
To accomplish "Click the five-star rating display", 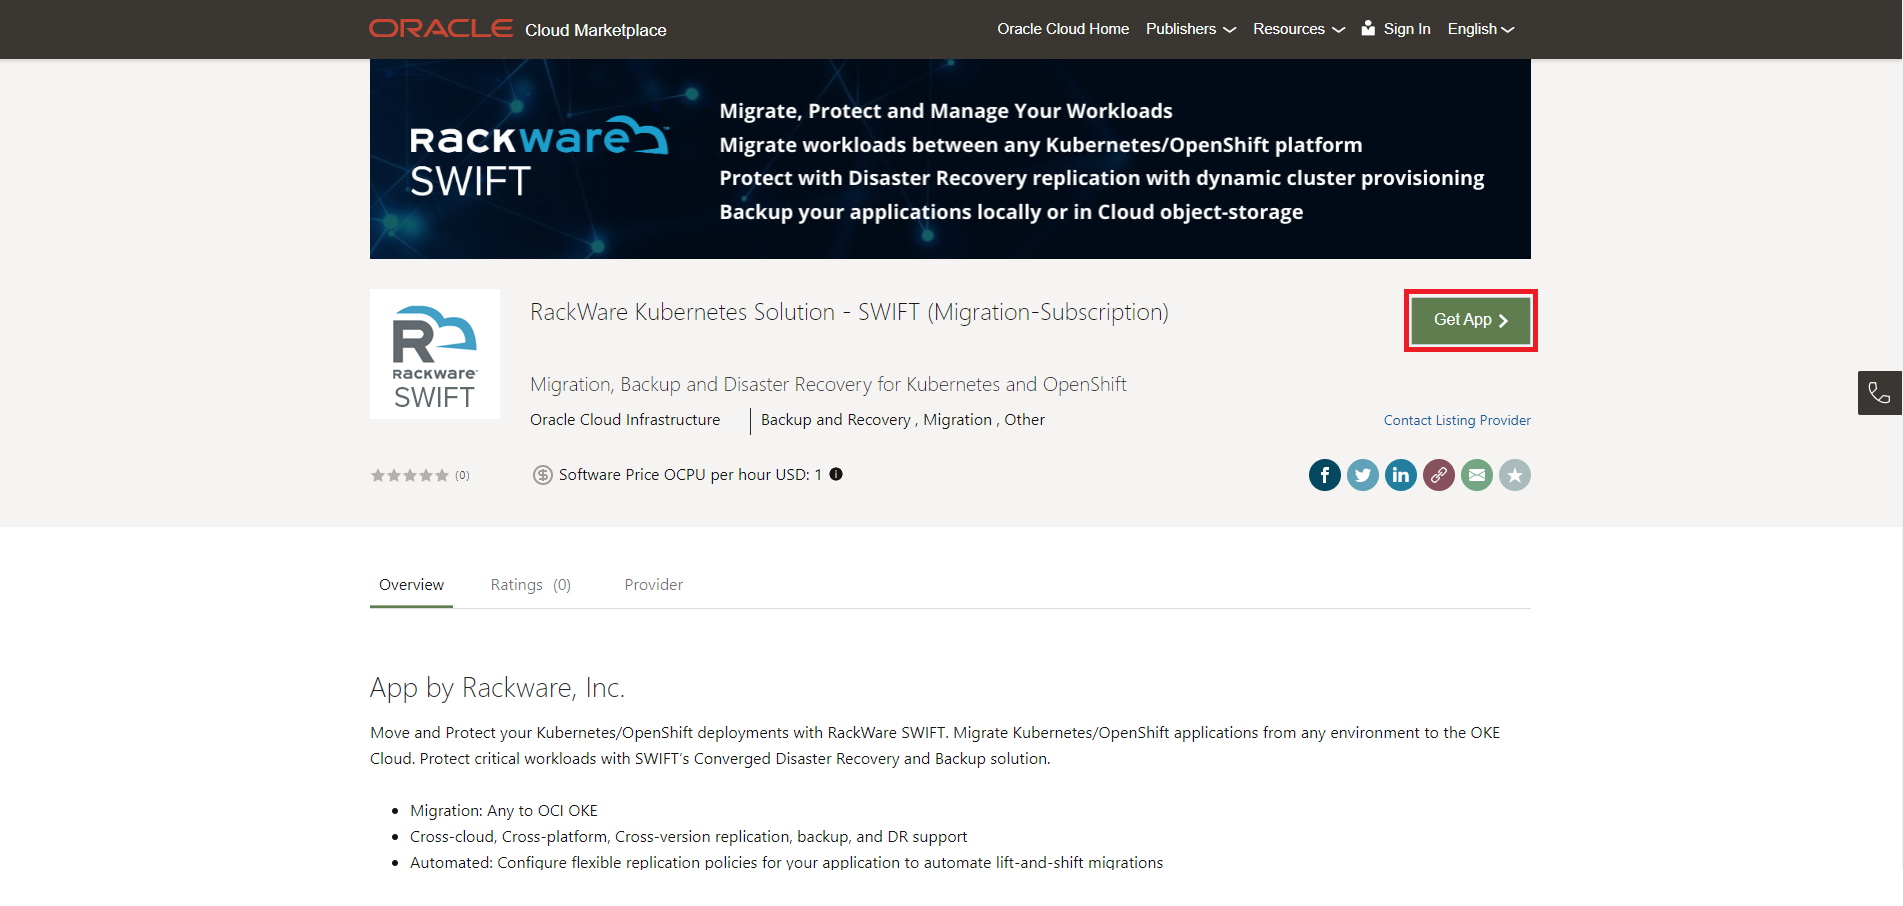I will (x=410, y=475).
